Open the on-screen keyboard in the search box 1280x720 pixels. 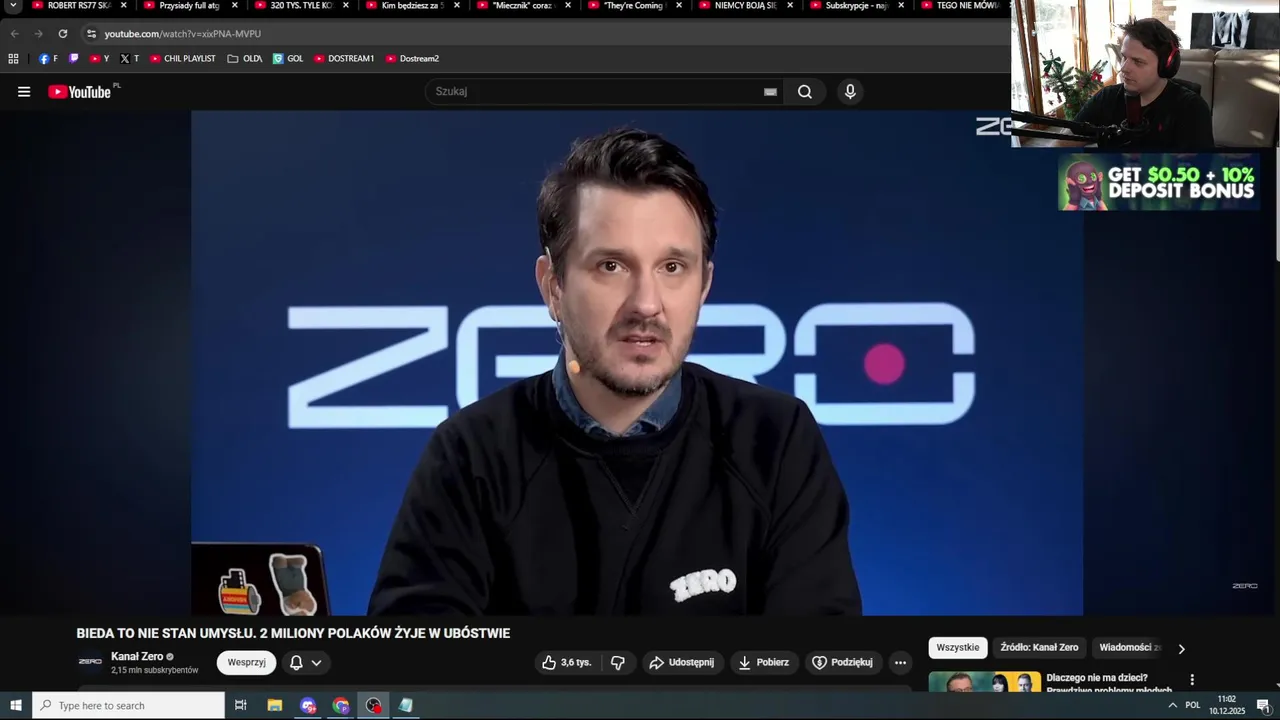(770, 92)
